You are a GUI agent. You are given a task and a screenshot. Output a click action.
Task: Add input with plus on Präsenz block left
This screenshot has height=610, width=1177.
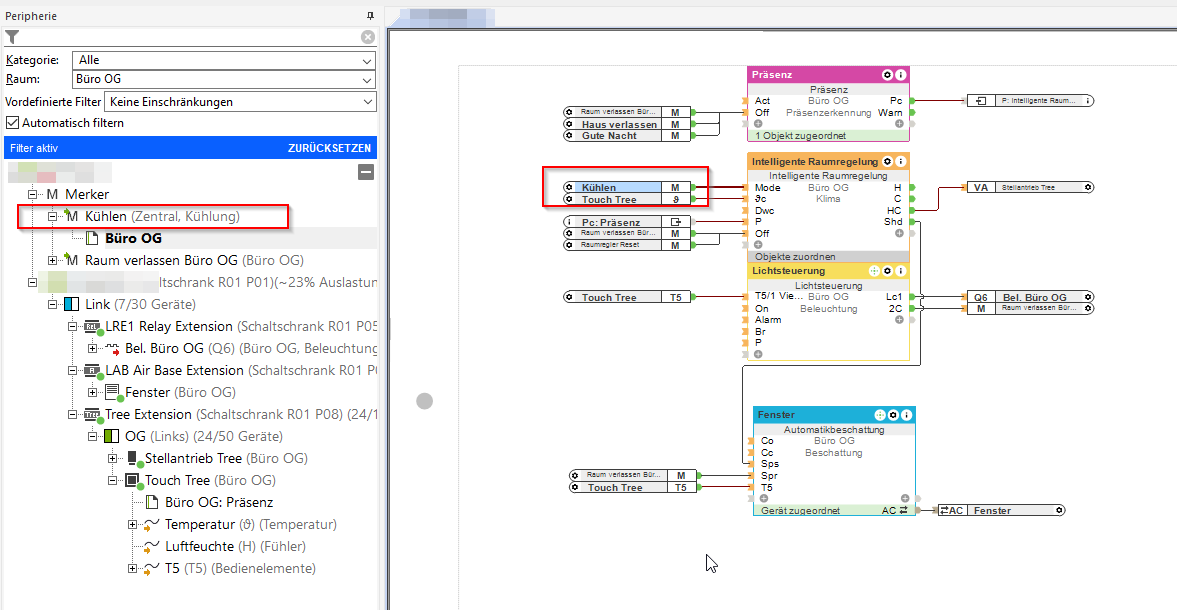point(758,124)
